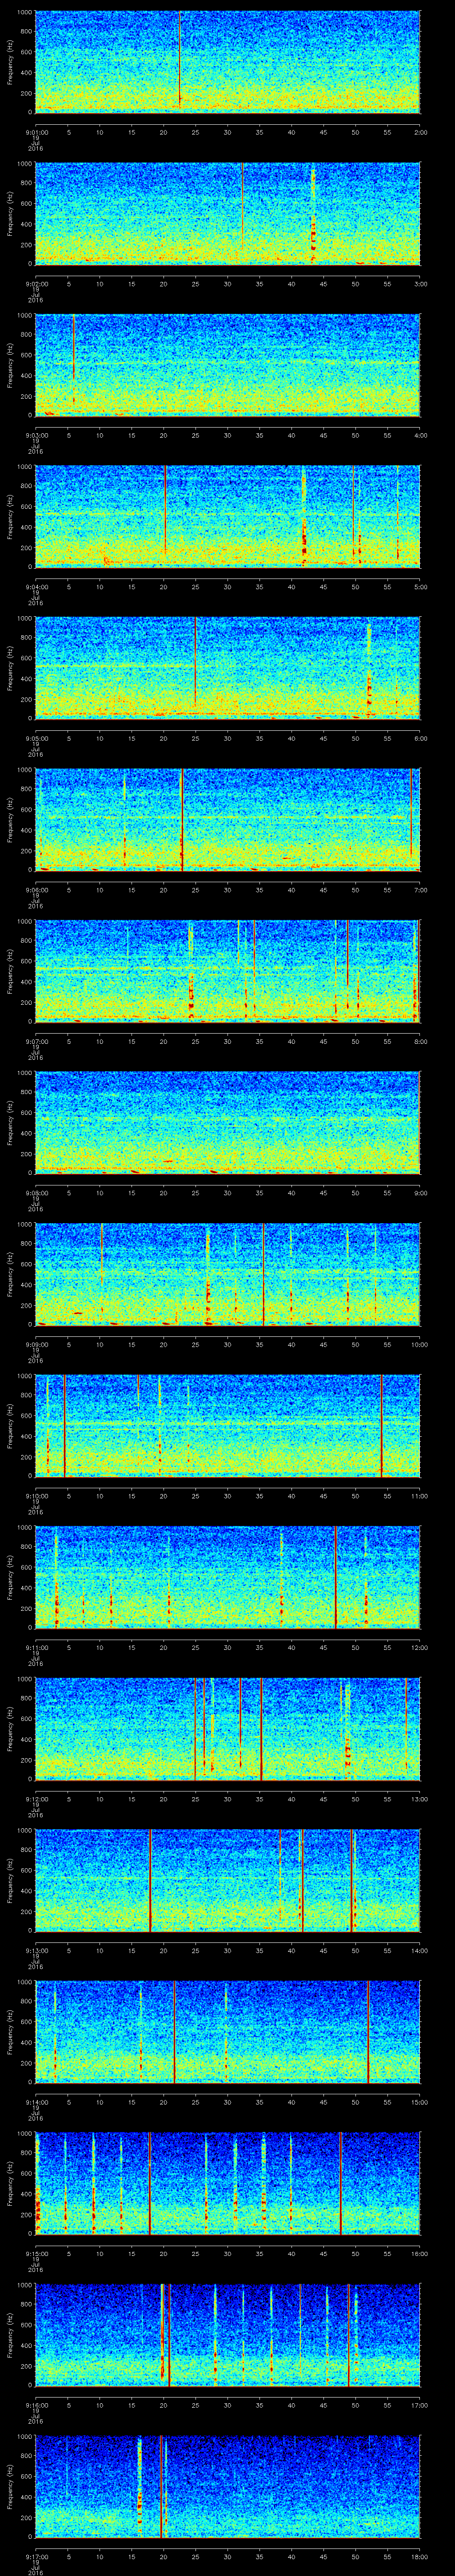Click the 9:05:00 time axis label
This screenshot has height=2576, width=455.
[x=36, y=738]
